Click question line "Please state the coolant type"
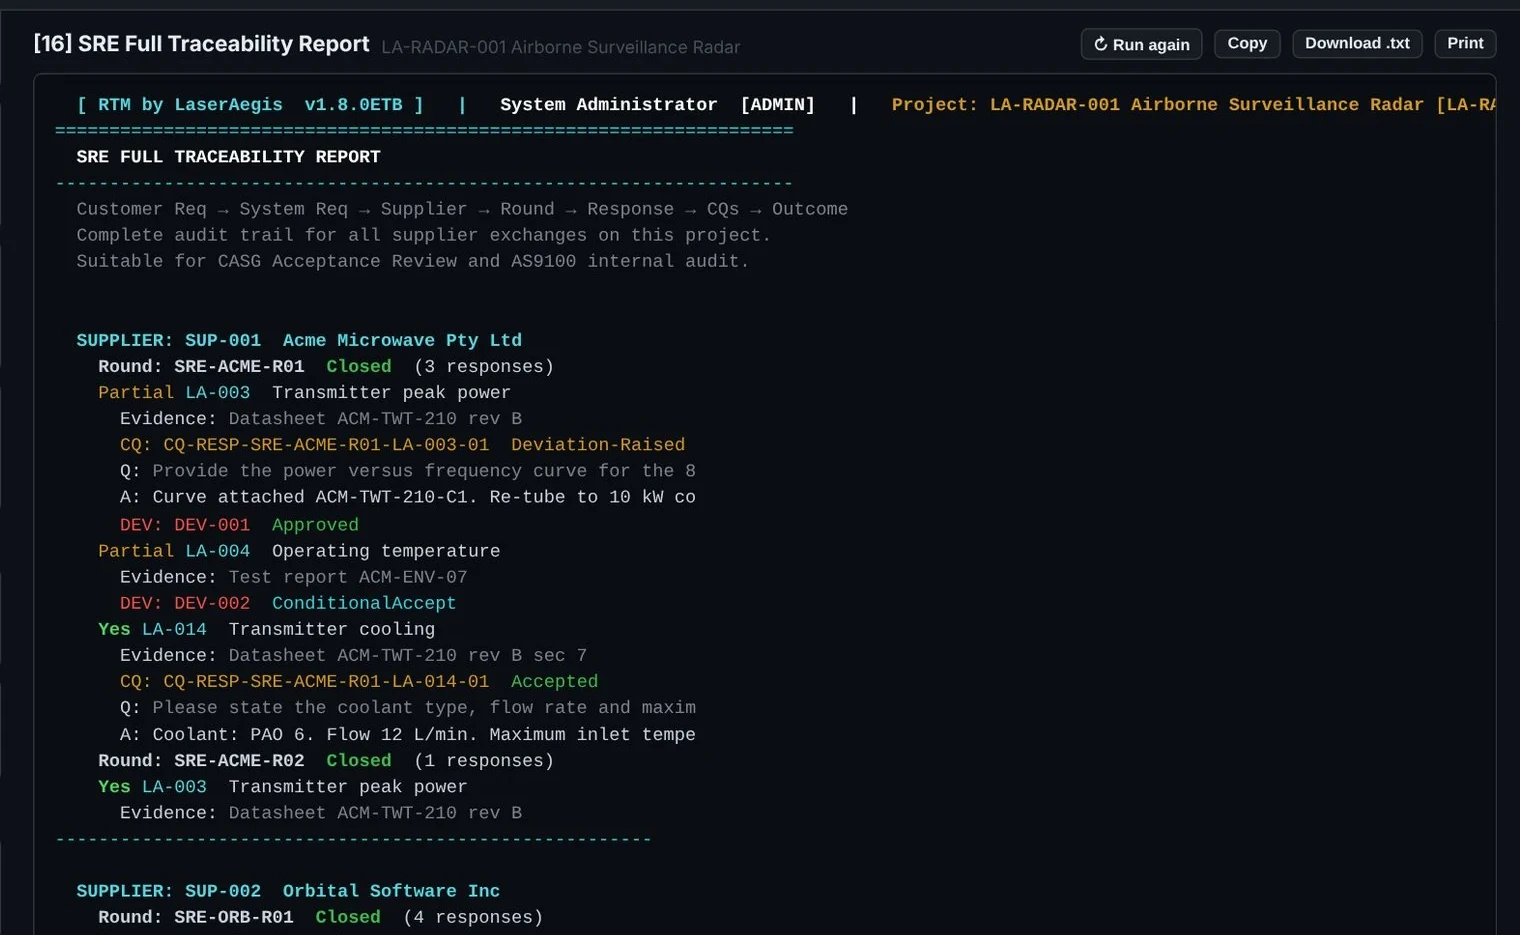This screenshot has width=1520, height=935. pos(408,707)
